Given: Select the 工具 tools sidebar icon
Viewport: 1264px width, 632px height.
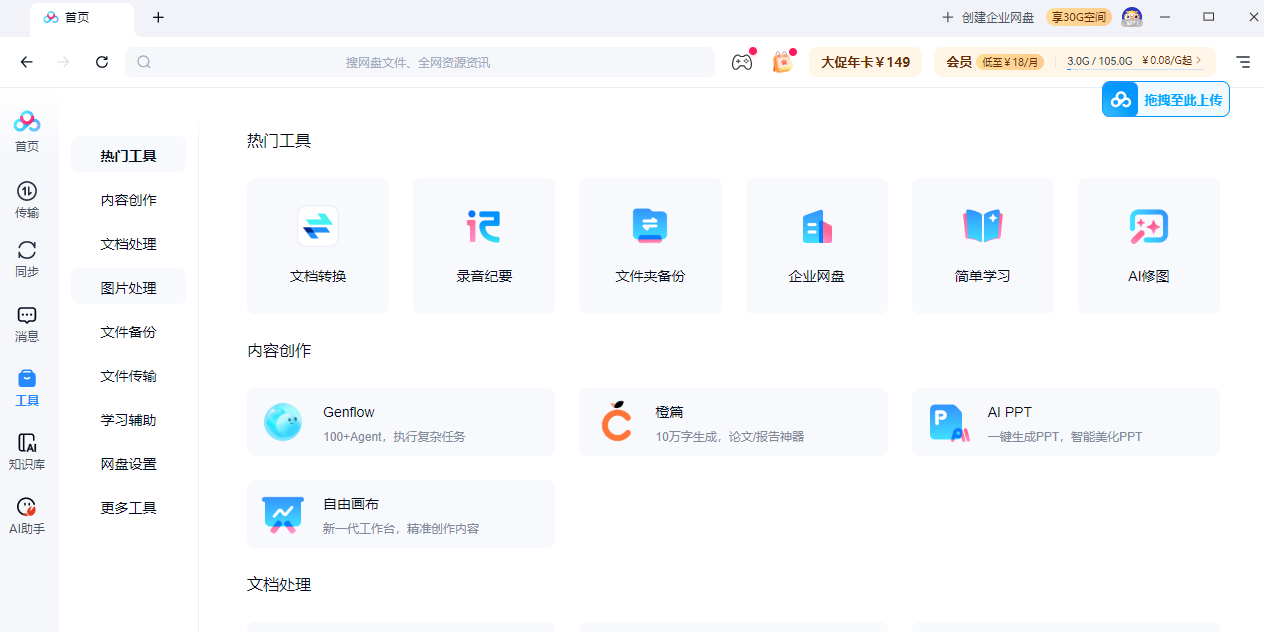Looking at the screenshot, I should 27,388.
